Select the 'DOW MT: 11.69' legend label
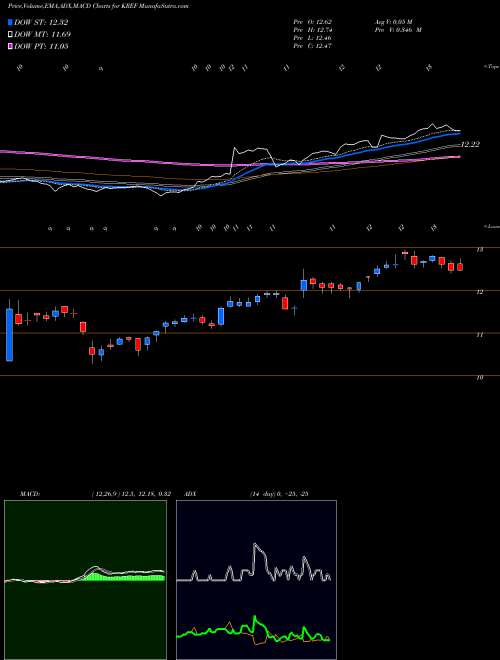Screen dimensions: 500x660 (x=42, y=35)
